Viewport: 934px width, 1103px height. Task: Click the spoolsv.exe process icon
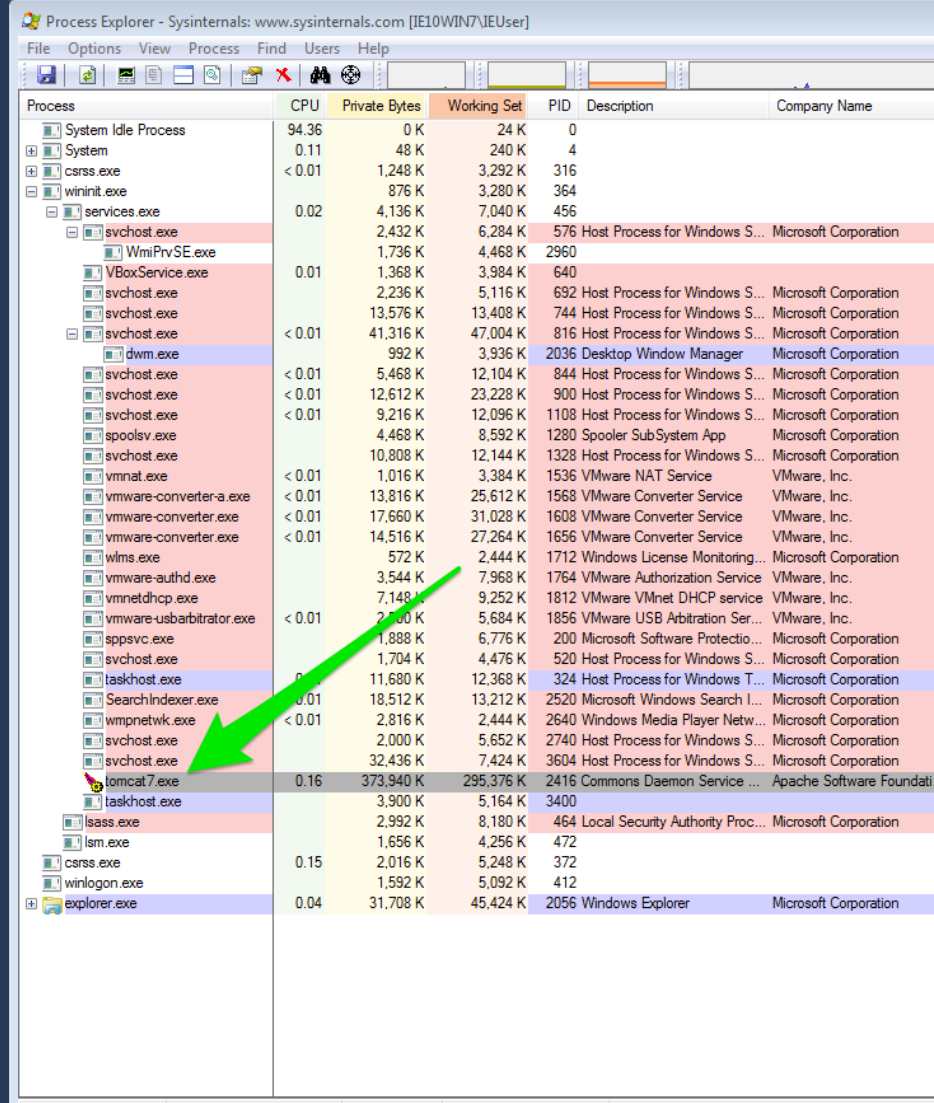click(93, 435)
